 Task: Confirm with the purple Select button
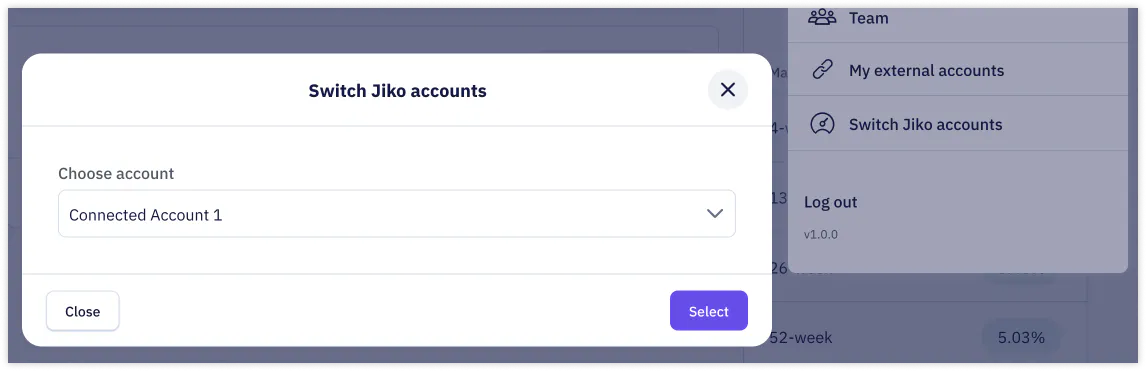708,311
